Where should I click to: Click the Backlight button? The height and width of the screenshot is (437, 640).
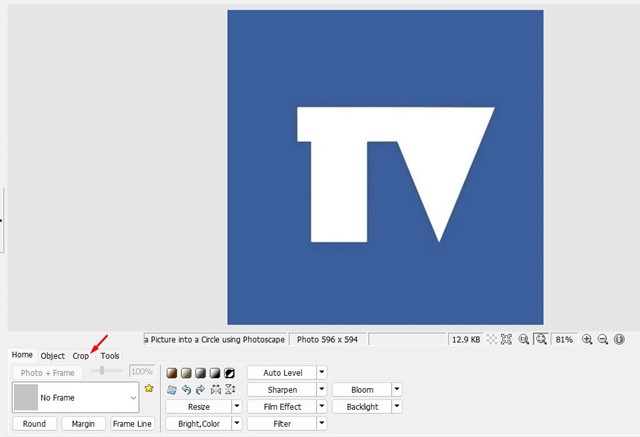pos(362,406)
